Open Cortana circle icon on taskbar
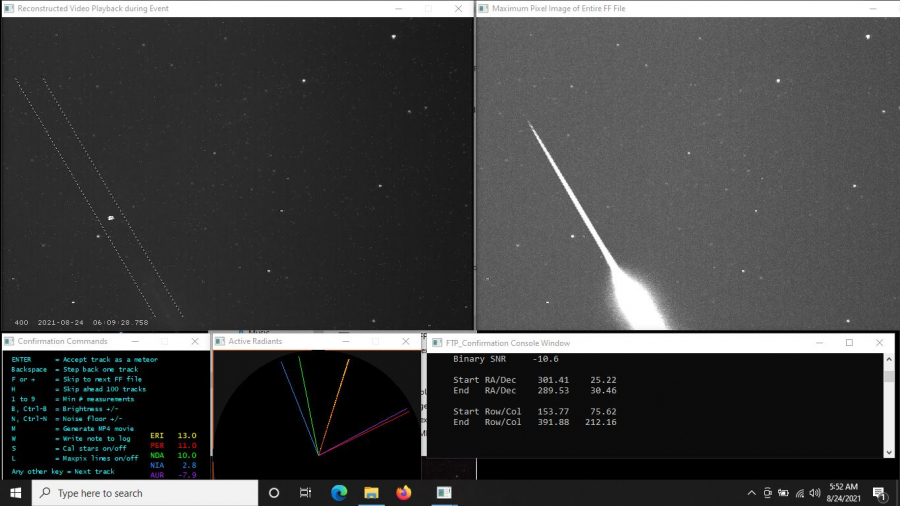900x506 pixels. [274, 493]
